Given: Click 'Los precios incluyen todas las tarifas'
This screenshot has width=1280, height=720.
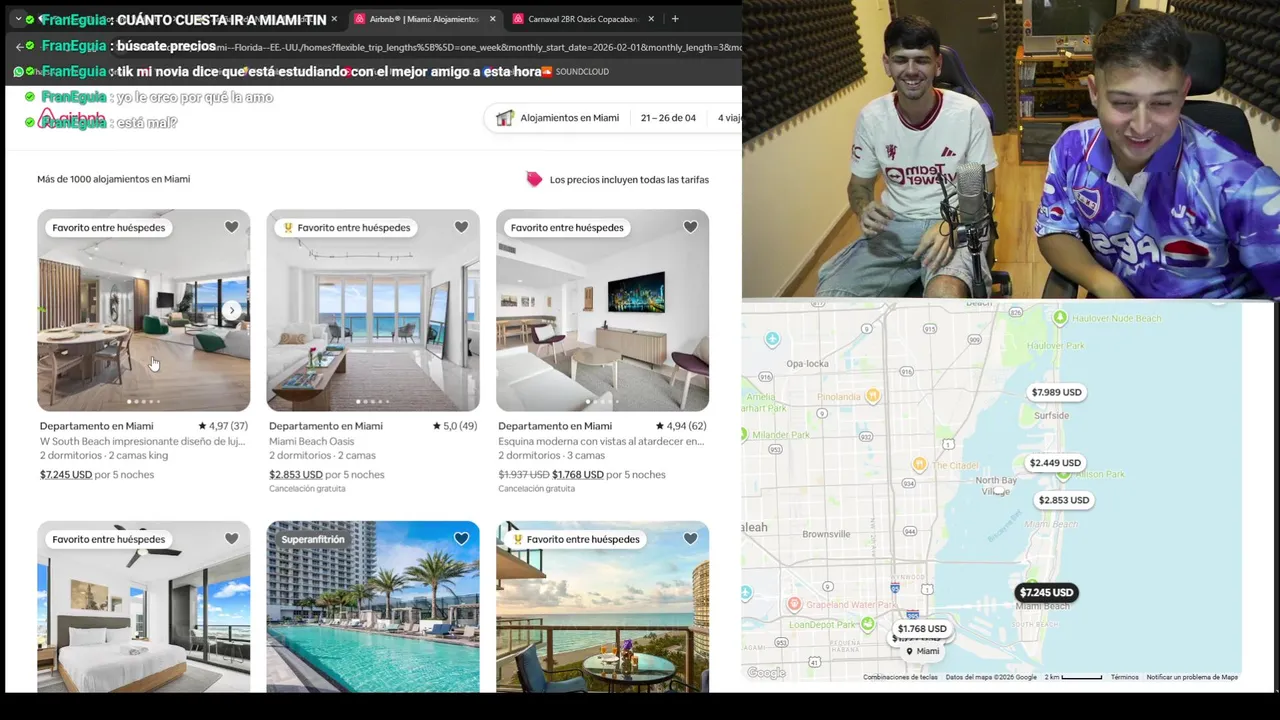Looking at the screenshot, I should pyautogui.click(x=629, y=180).
